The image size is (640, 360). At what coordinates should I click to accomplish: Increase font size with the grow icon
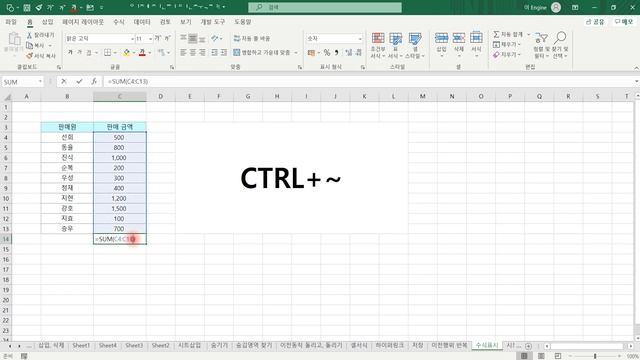pos(158,38)
